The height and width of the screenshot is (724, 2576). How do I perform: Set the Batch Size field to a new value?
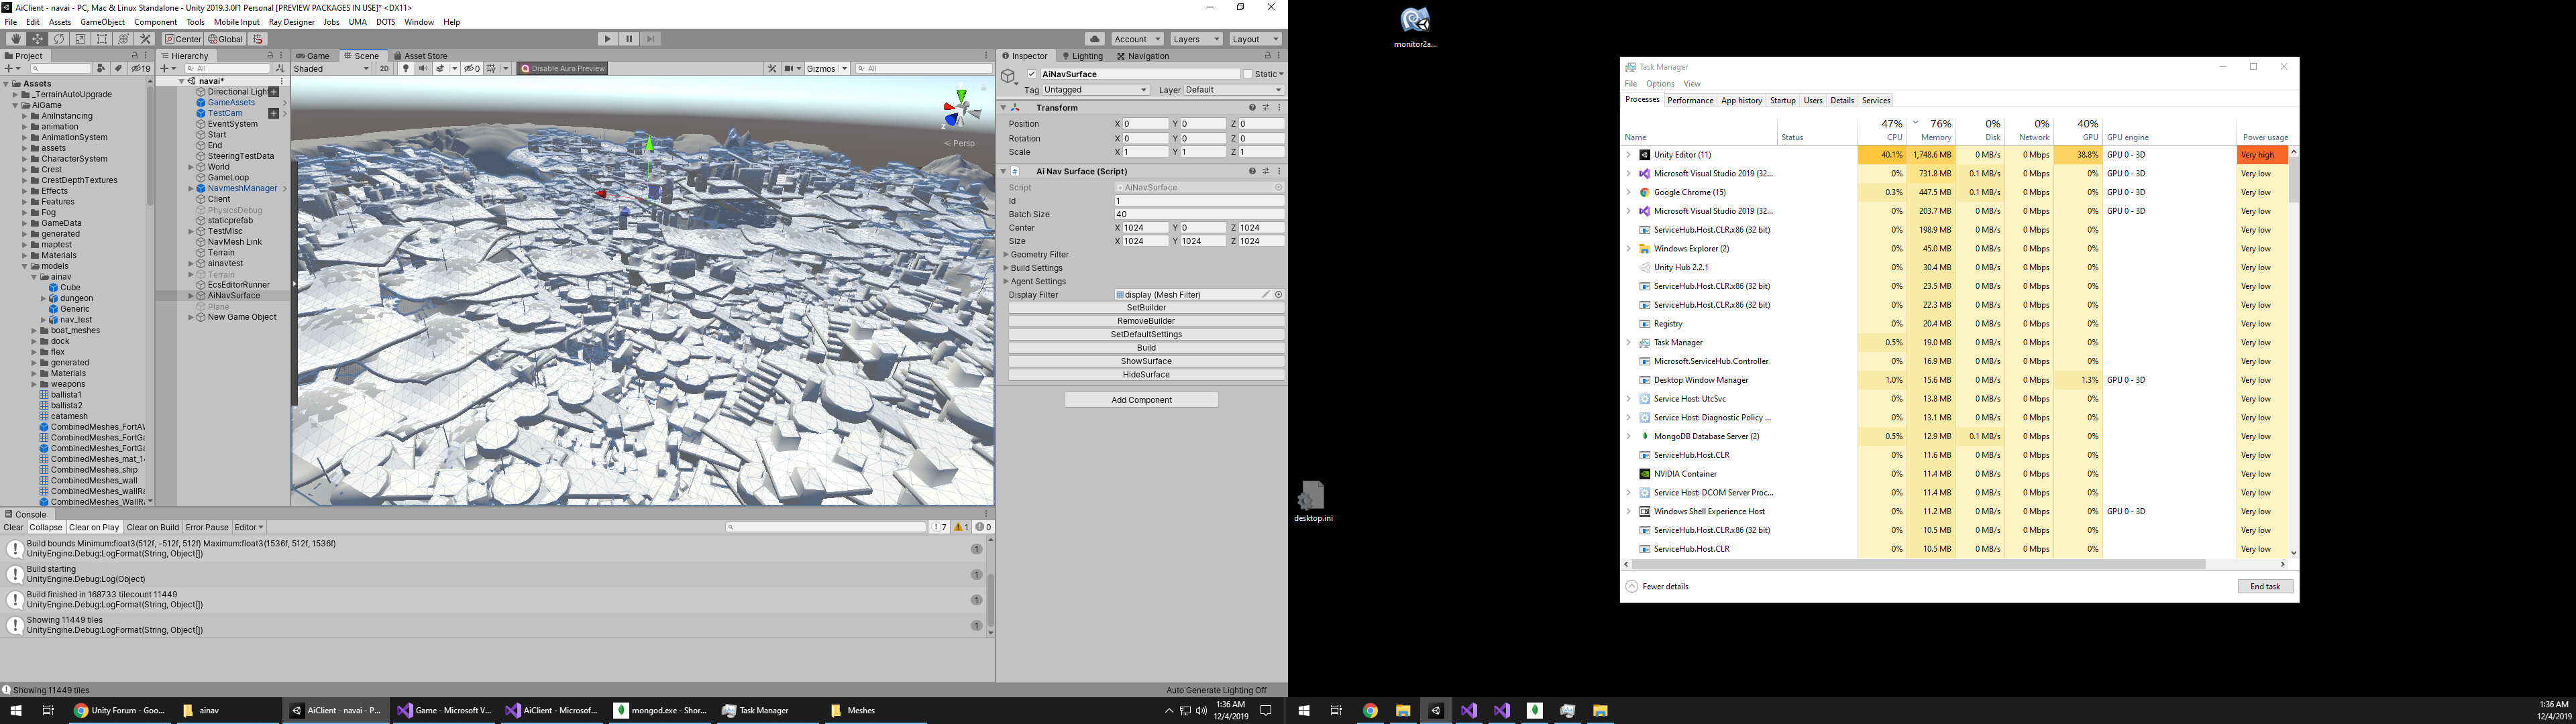tap(1197, 213)
